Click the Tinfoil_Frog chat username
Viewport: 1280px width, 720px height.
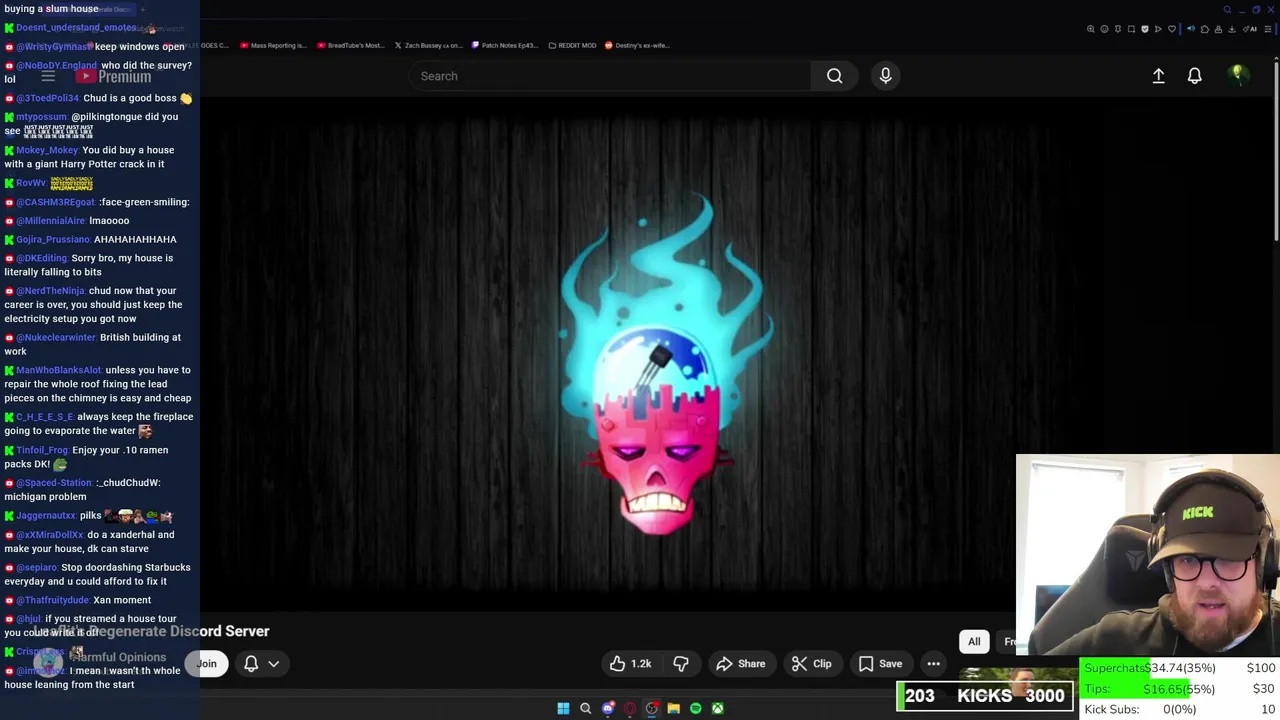coord(42,450)
